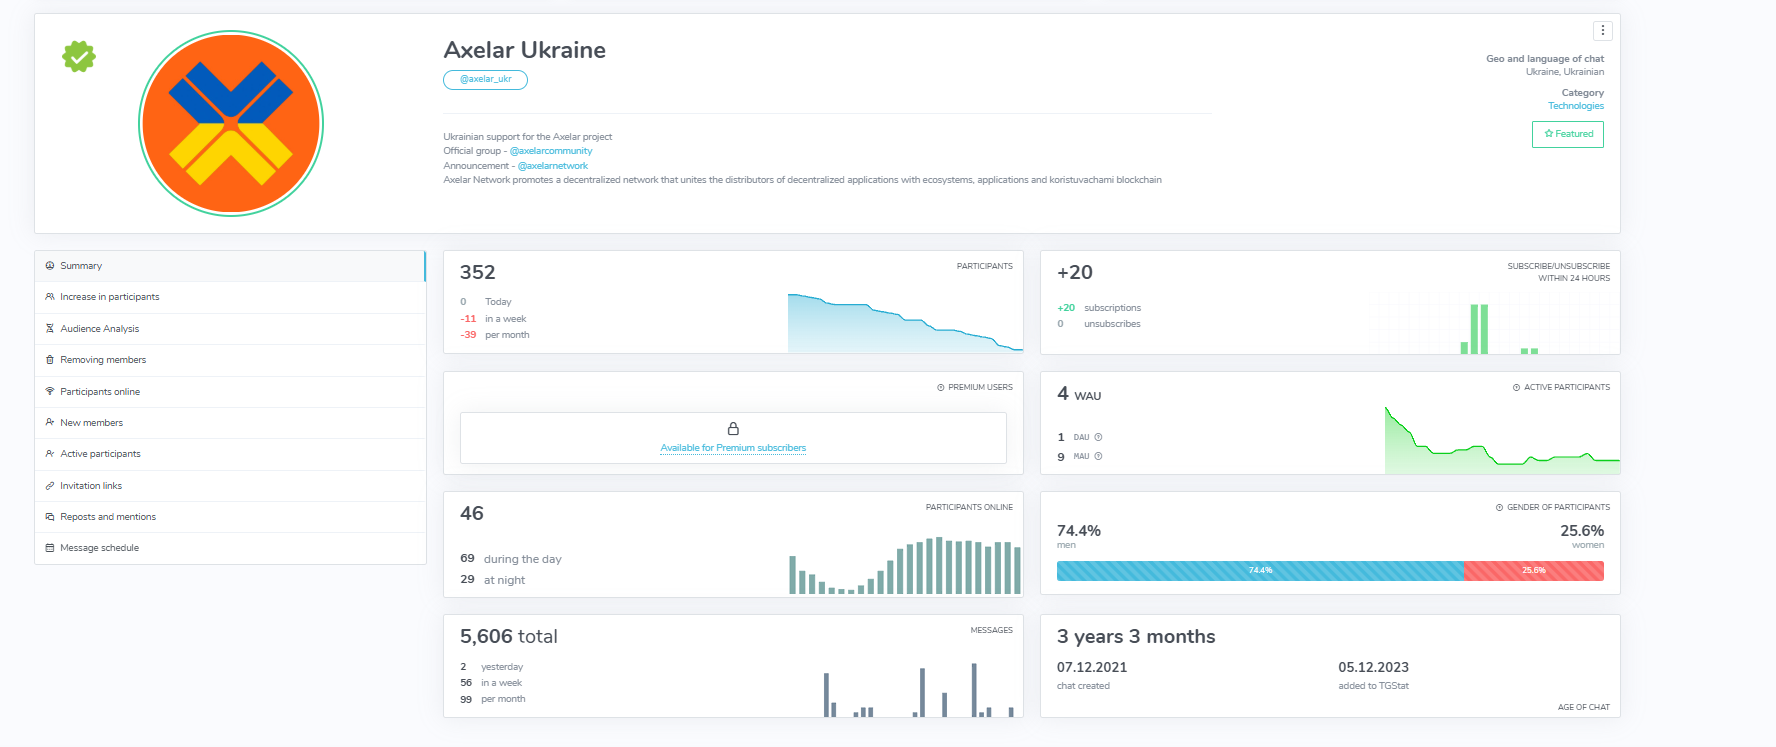Viewport: 1776px width, 747px height.
Task: Click the red women segment of gender bar
Action: pos(1533,571)
